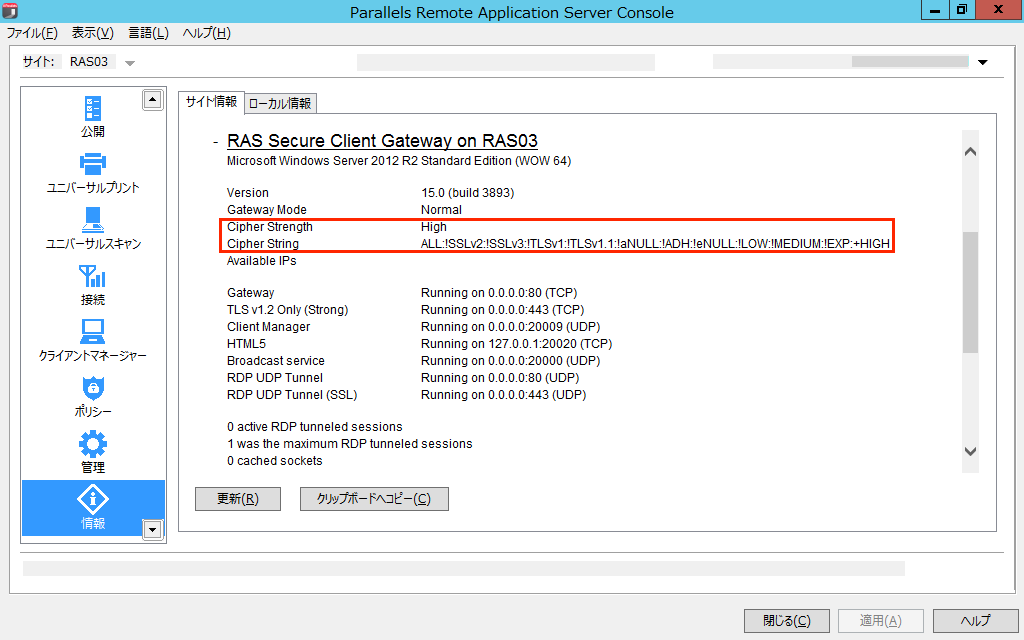1024x640 pixels.
Task: Open the 公開 (Publishing) category icon
Action: click(93, 108)
